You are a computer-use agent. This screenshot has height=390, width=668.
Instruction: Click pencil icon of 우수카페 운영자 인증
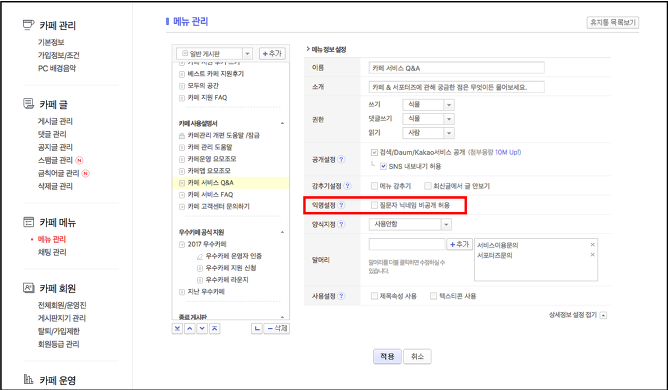tap(200, 257)
